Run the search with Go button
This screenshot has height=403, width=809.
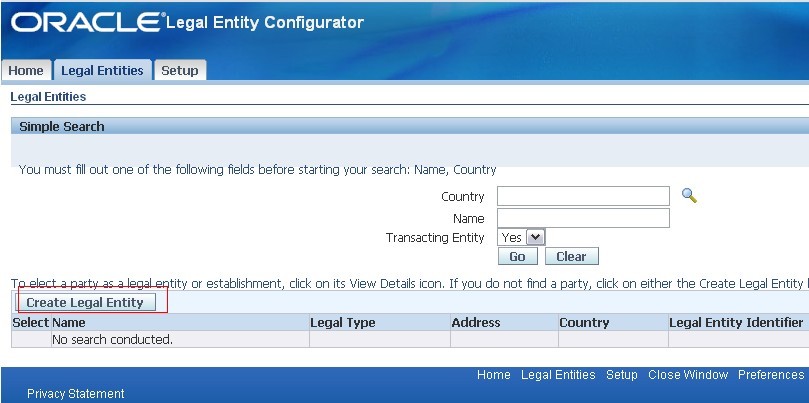(517, 256)
